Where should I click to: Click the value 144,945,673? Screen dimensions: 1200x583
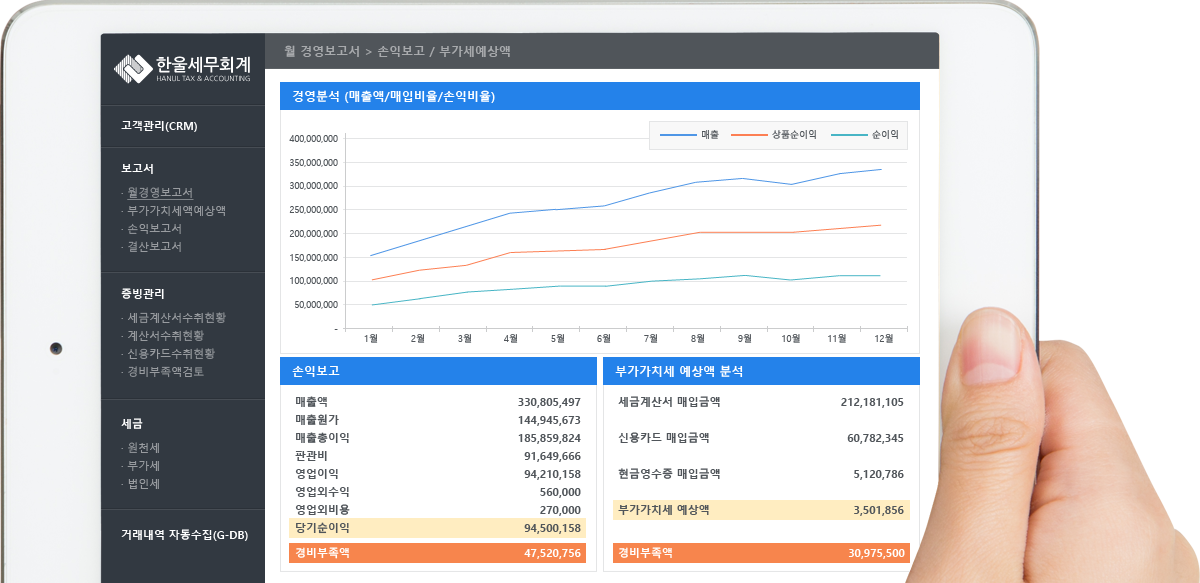[549, 420]
